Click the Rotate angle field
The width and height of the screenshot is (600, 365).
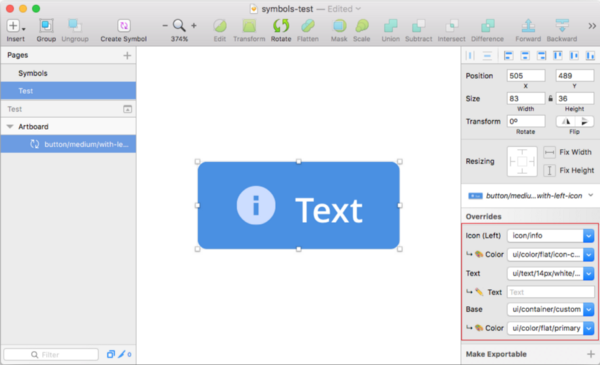526,121
